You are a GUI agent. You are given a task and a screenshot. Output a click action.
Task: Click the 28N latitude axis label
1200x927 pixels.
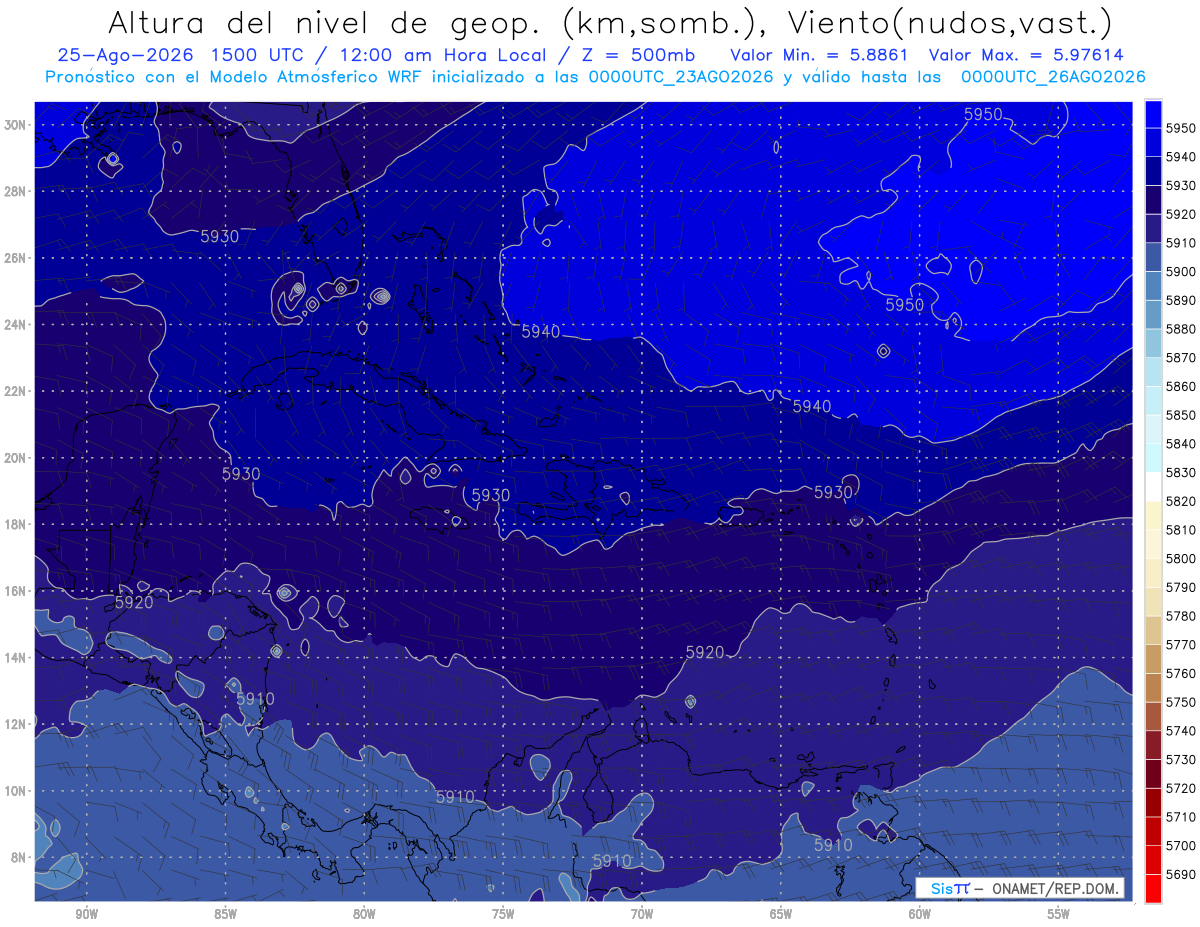coord(15,191)
